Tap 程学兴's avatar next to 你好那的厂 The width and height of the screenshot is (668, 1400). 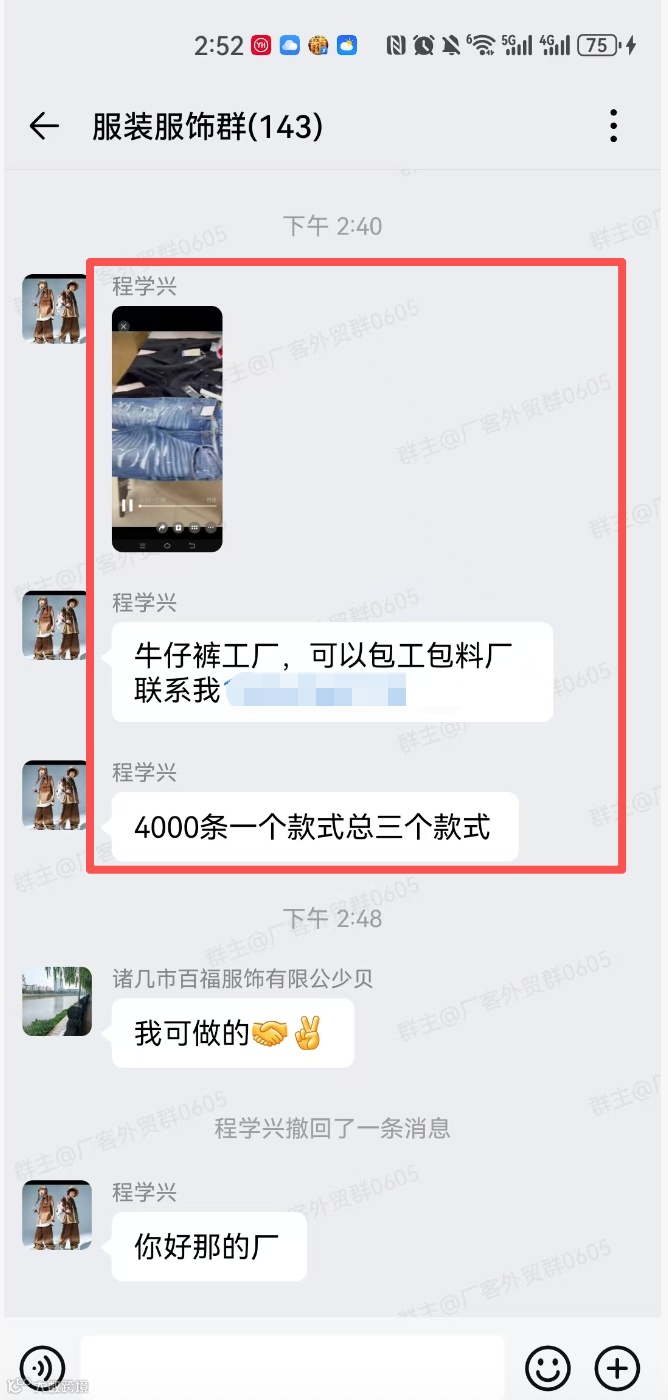(56, 1215)
